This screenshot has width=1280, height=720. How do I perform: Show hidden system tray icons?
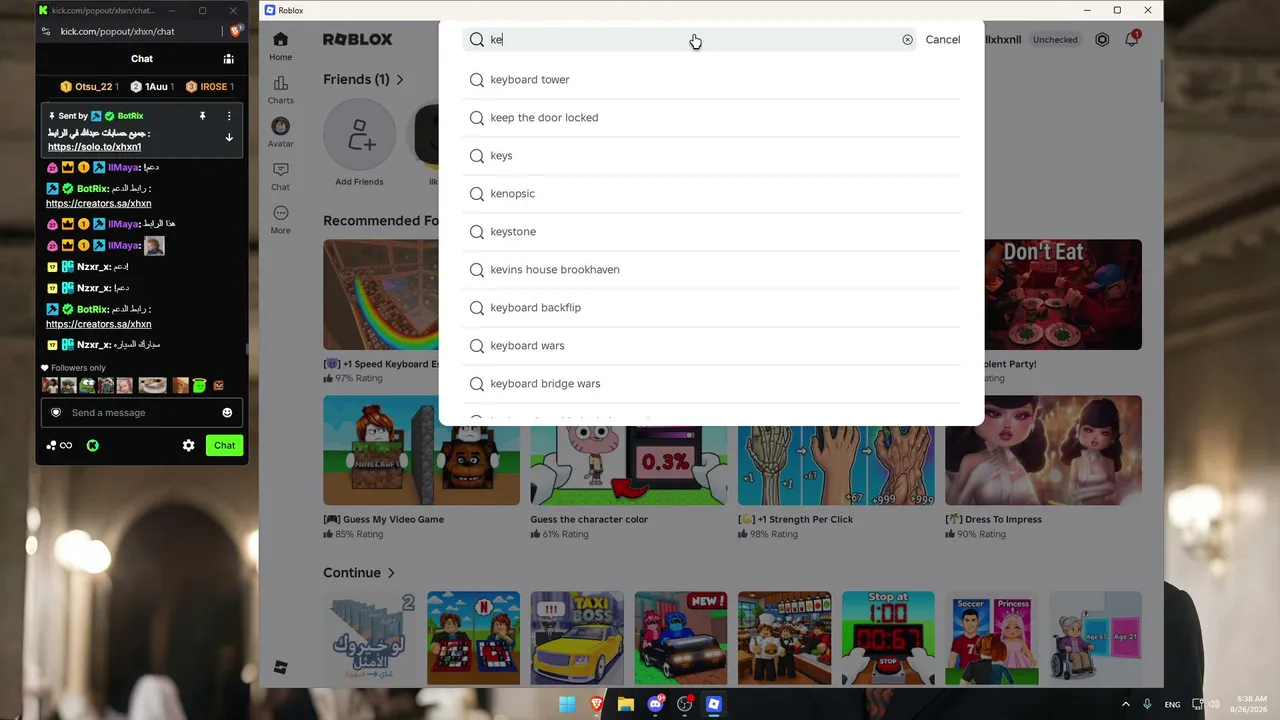click(1126, 704)
